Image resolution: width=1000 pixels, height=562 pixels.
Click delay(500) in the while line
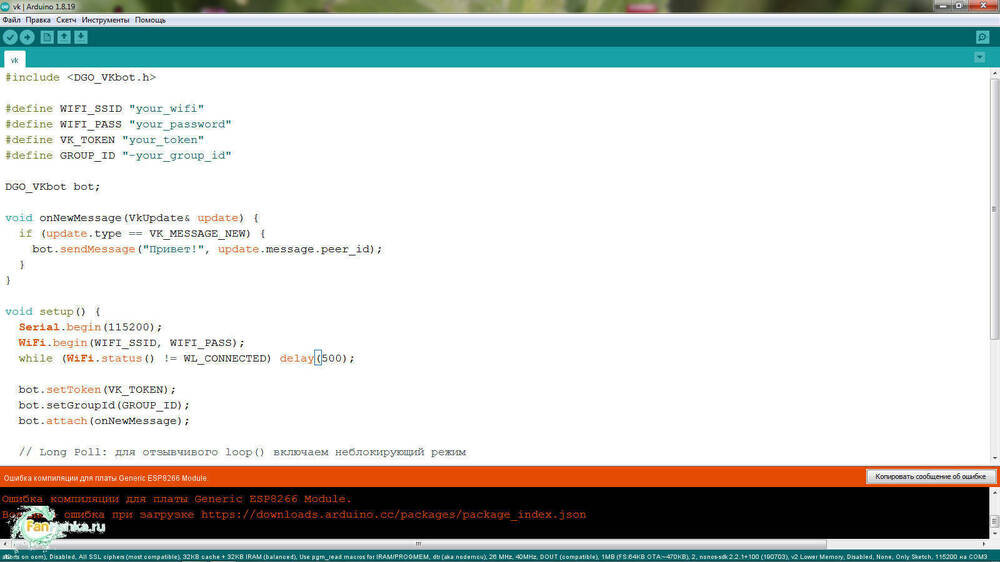pos(313,358)
